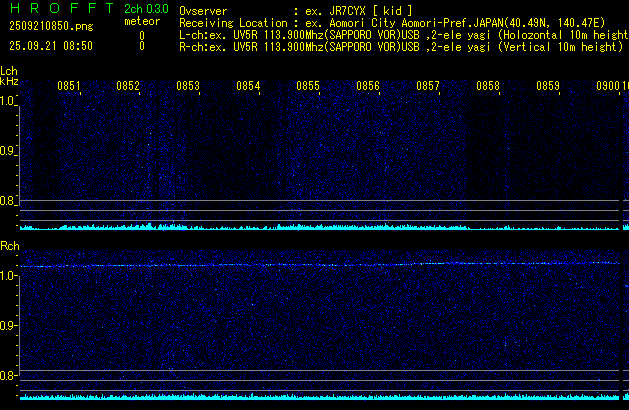Viewport: 629px width, 410px height.
Task: Click the 0851 time marker
Action: click(x=68, y=87)
